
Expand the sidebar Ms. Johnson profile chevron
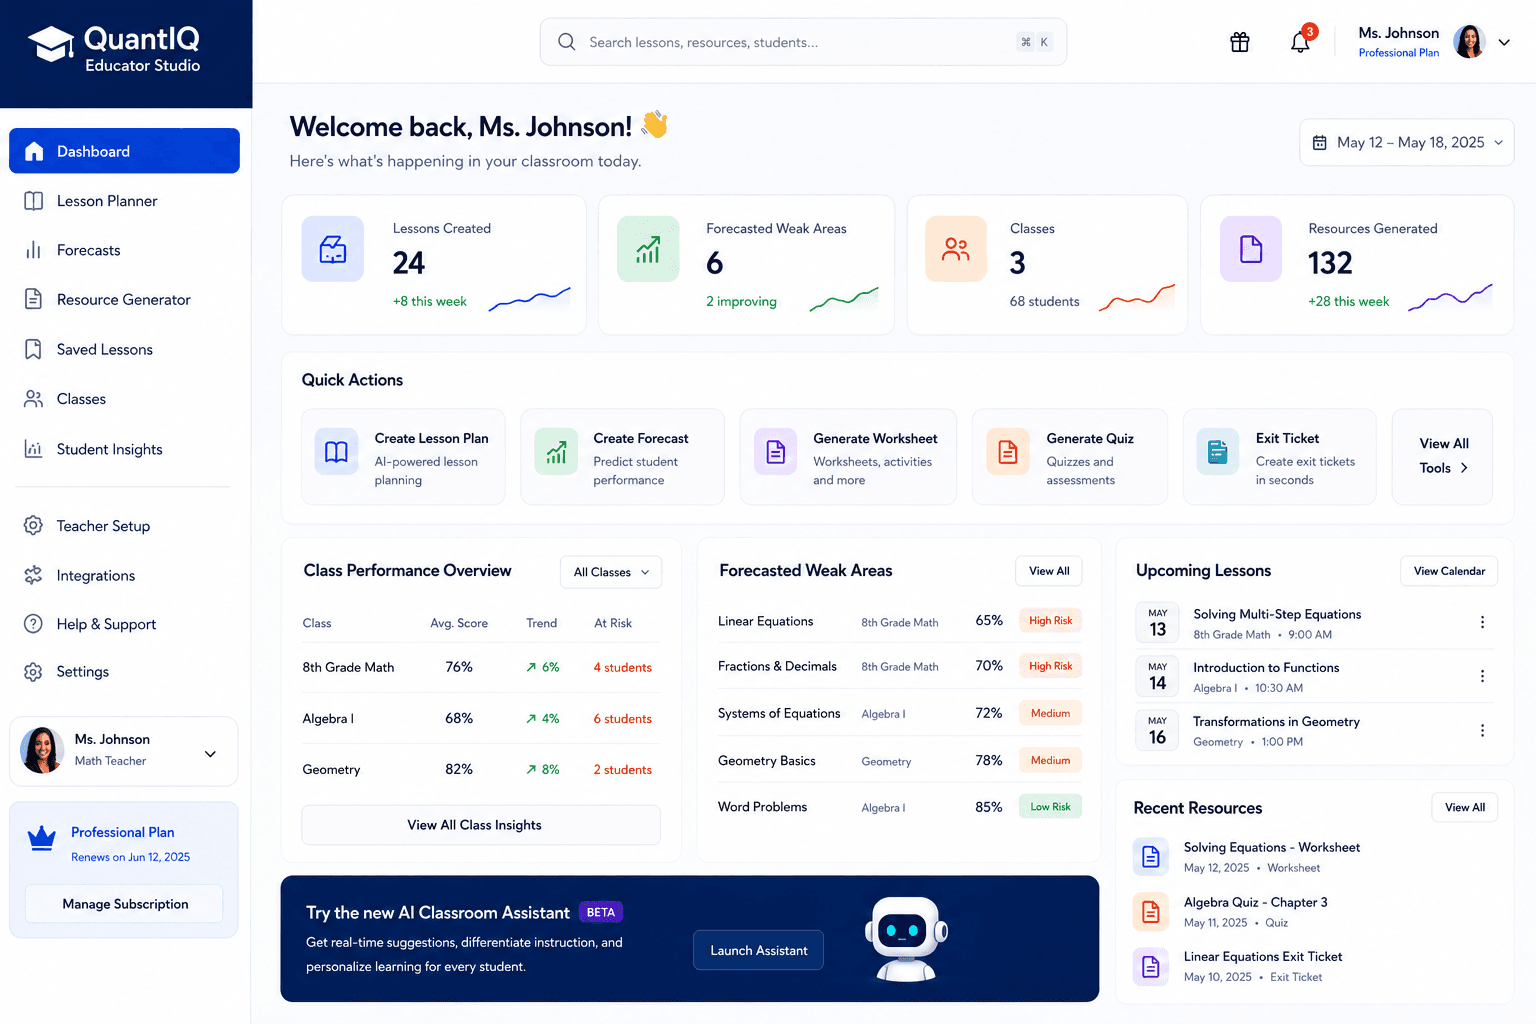[210, 754]
